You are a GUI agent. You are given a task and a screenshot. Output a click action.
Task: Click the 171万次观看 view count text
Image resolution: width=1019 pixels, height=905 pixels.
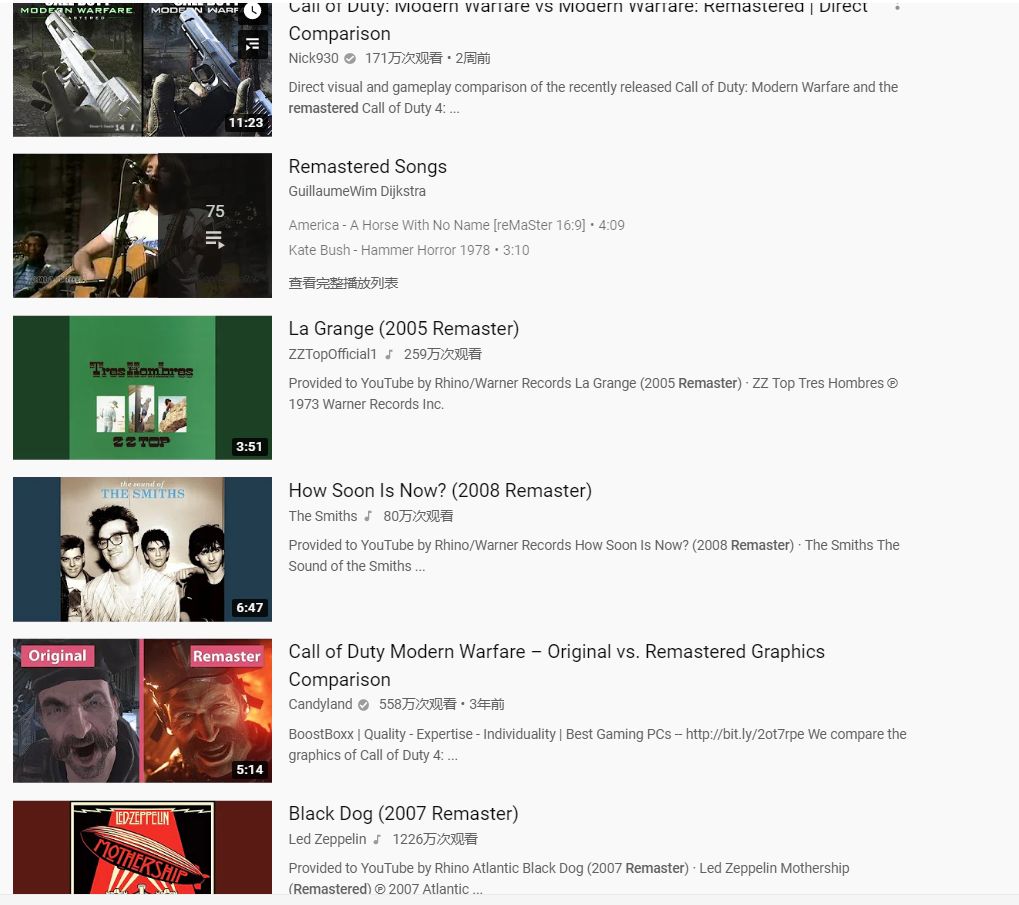(403, 58)
